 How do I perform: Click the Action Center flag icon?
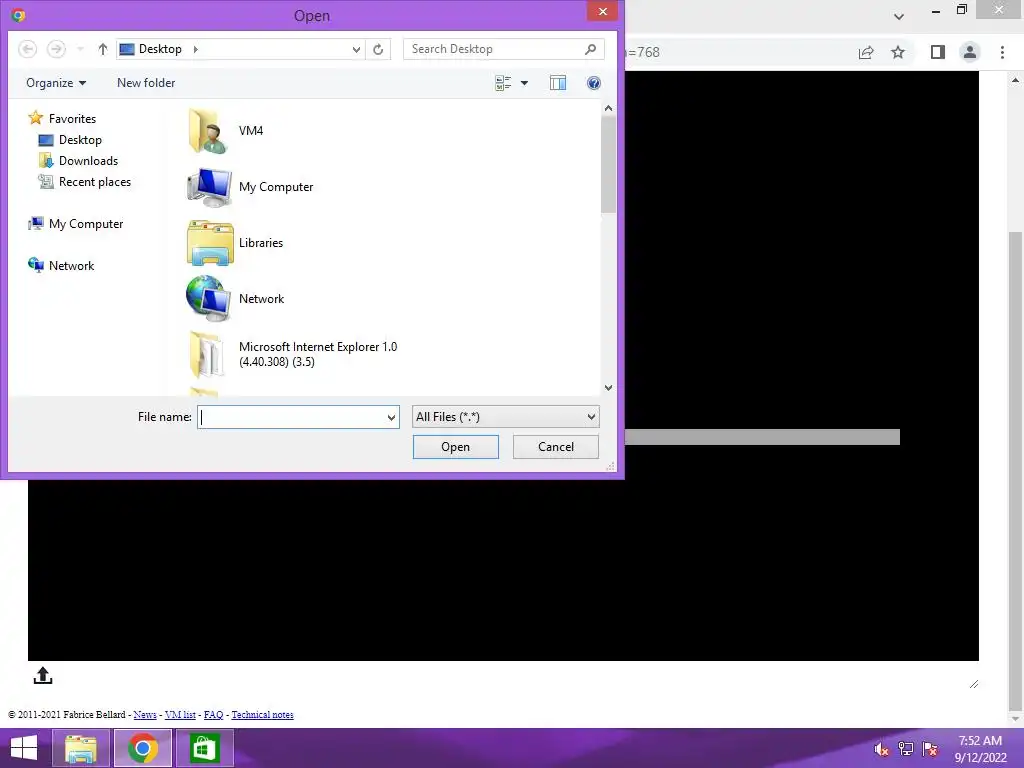(930, 749)
